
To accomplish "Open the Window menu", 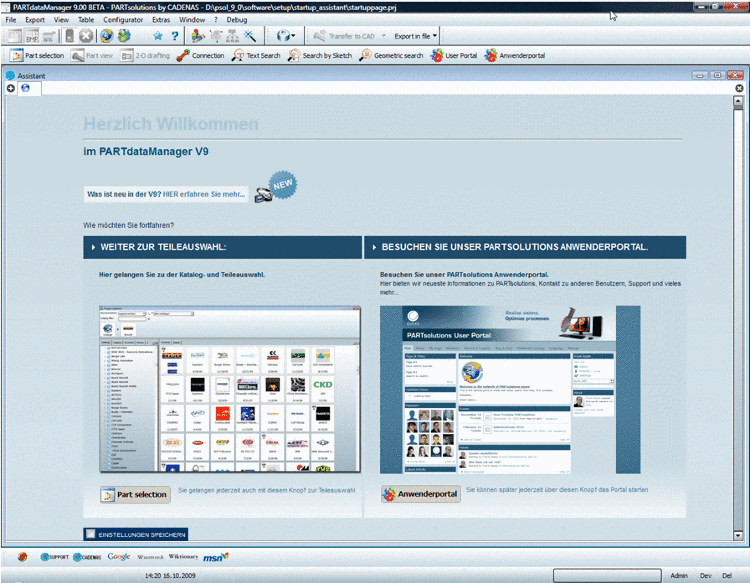I will pyautogui.click(x=192, y=20).
